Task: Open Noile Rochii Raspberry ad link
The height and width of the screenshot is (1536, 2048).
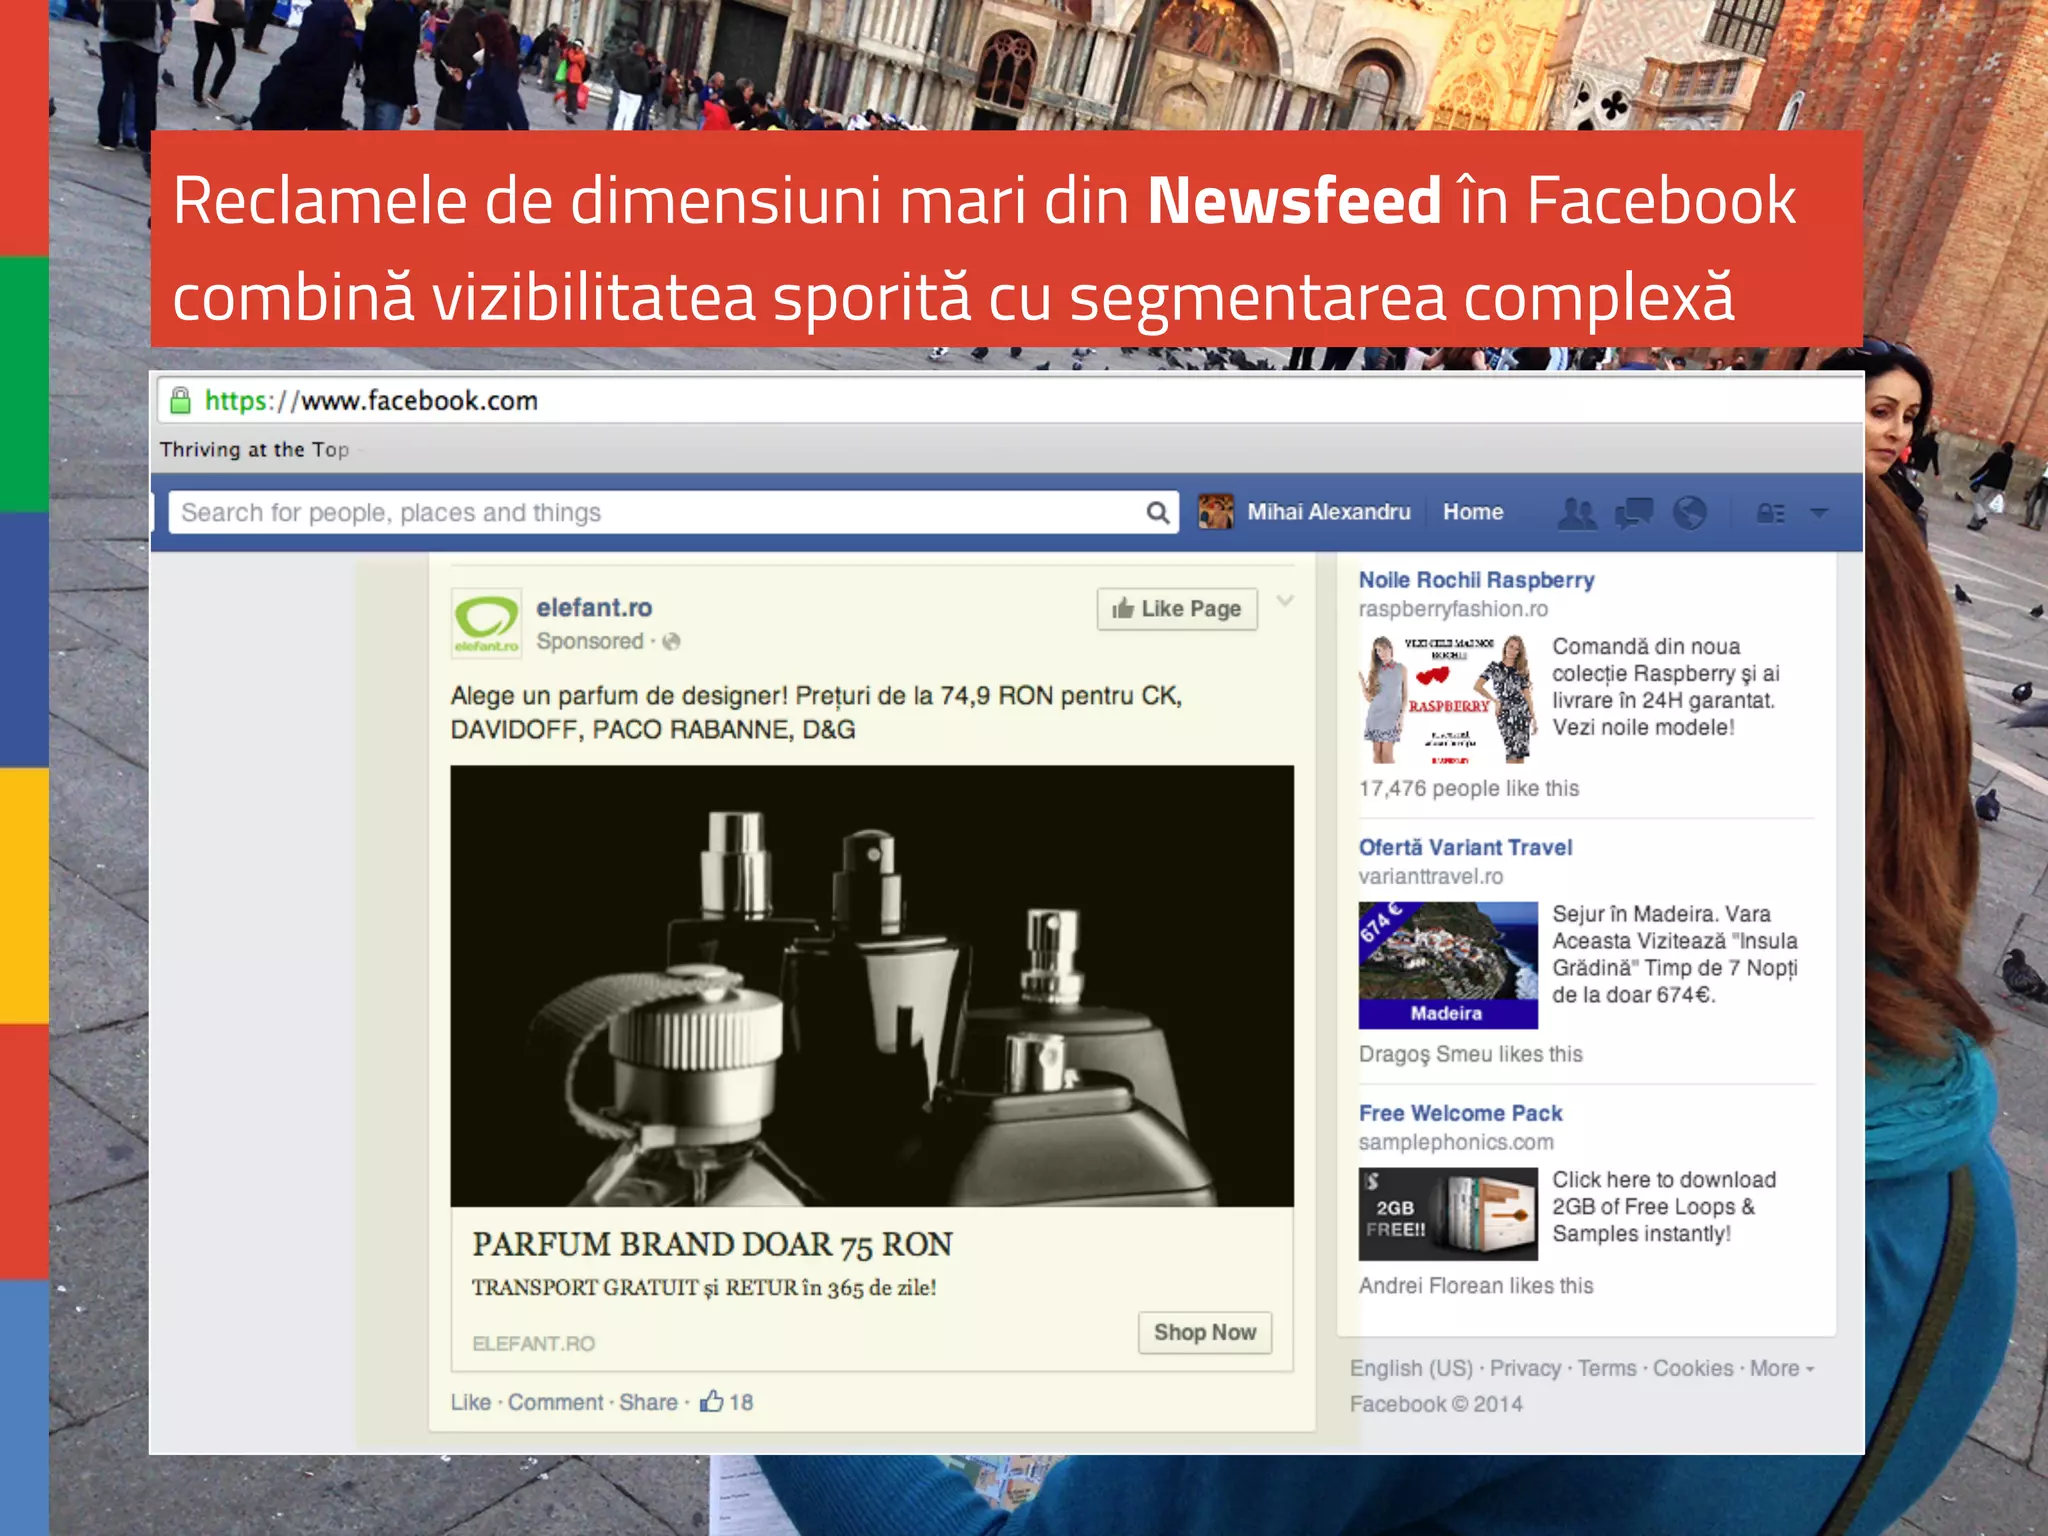Action: (1476, 580)
